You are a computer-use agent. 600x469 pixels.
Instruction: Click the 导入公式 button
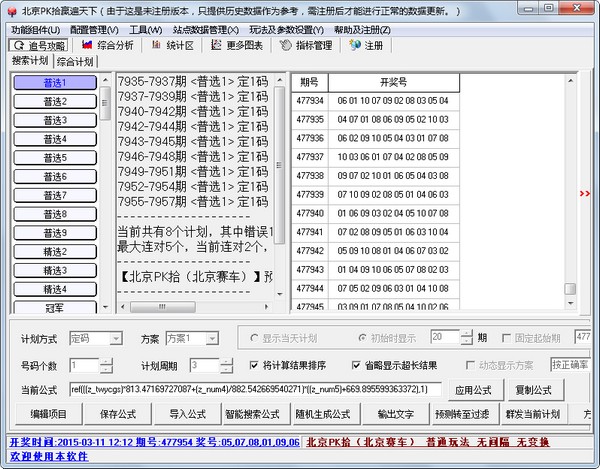pos(188,414)
